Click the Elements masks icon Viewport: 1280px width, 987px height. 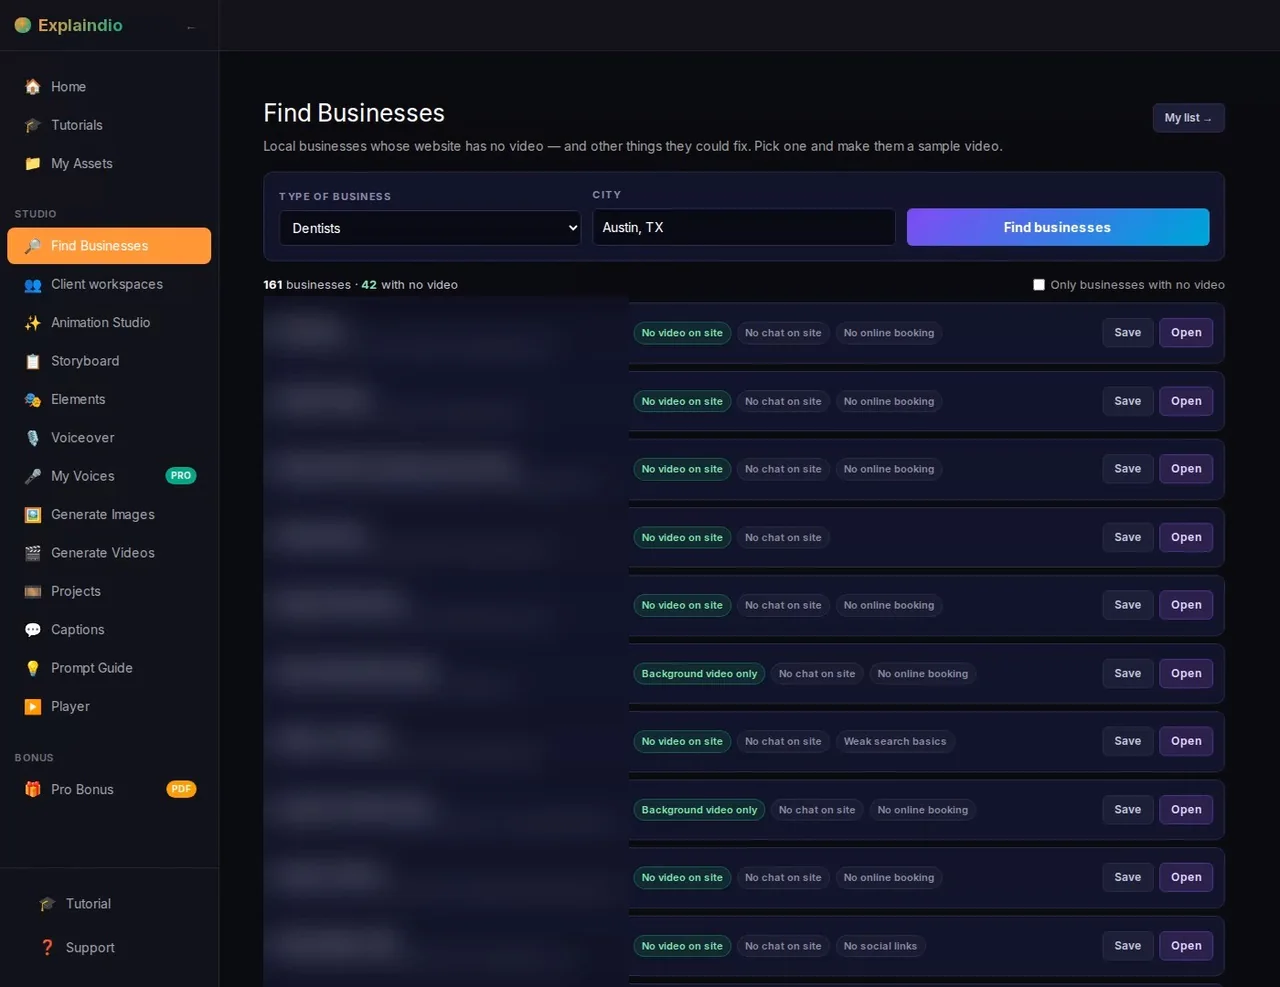click(33, 399)
